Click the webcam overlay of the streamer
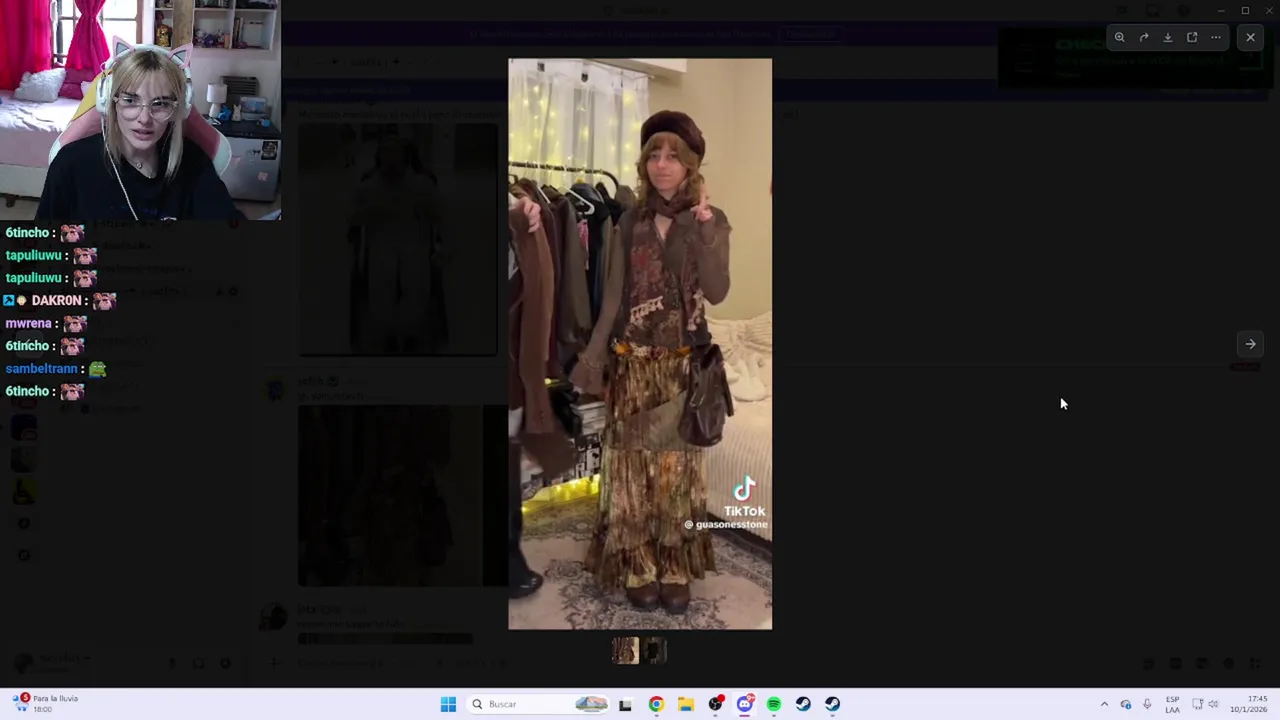Screen dimensions: 1280x720 tap(140, 110)
